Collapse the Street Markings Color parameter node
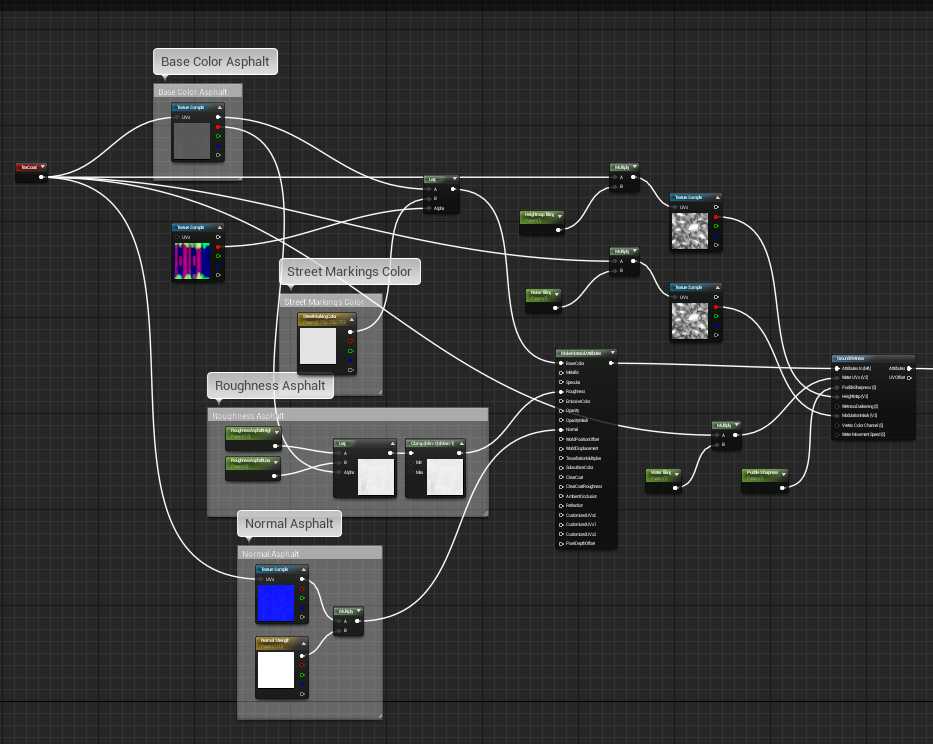The width and height of the screenshot is (933, 744). tap(352, 320)
